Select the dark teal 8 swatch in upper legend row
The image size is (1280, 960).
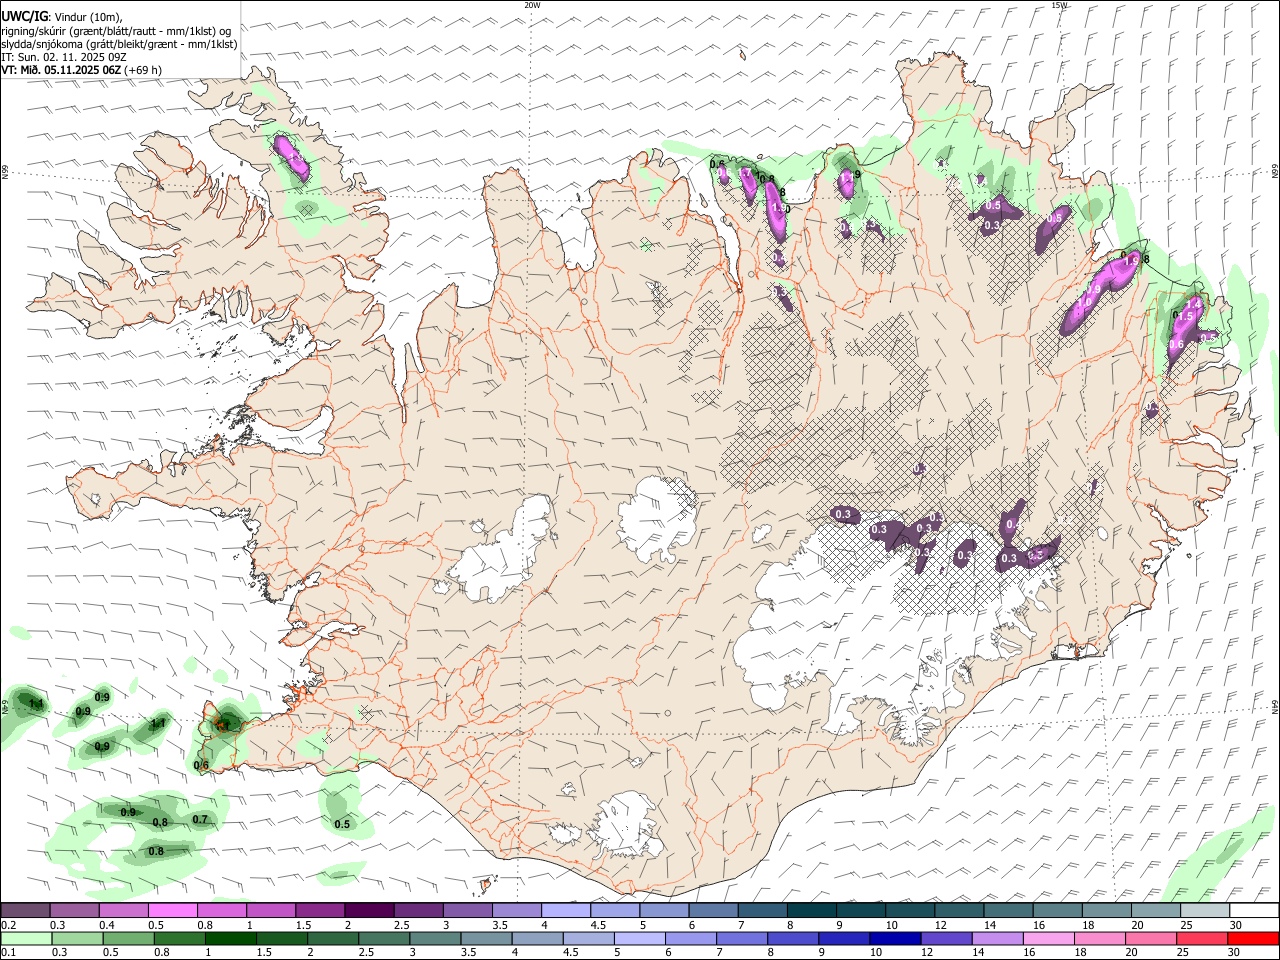pos(811,910)
